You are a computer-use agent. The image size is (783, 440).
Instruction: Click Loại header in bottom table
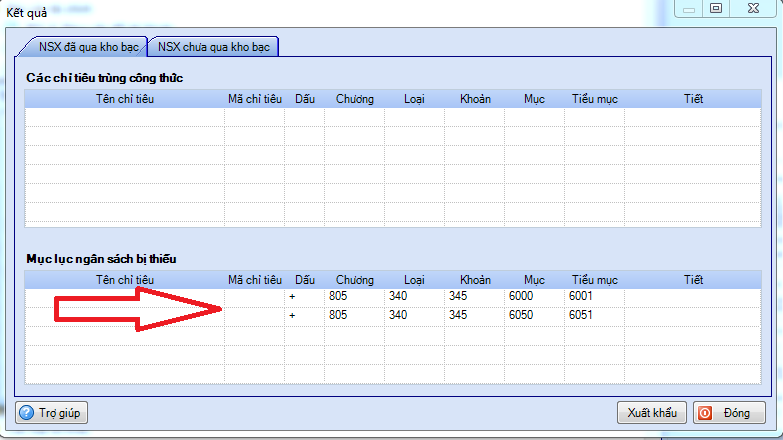414,280
